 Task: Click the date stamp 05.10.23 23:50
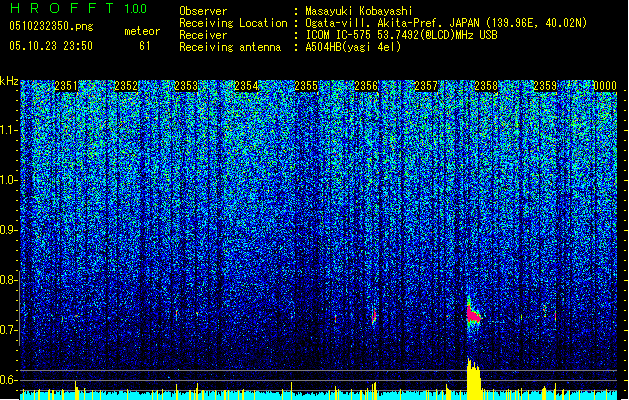tap(51, 46)
